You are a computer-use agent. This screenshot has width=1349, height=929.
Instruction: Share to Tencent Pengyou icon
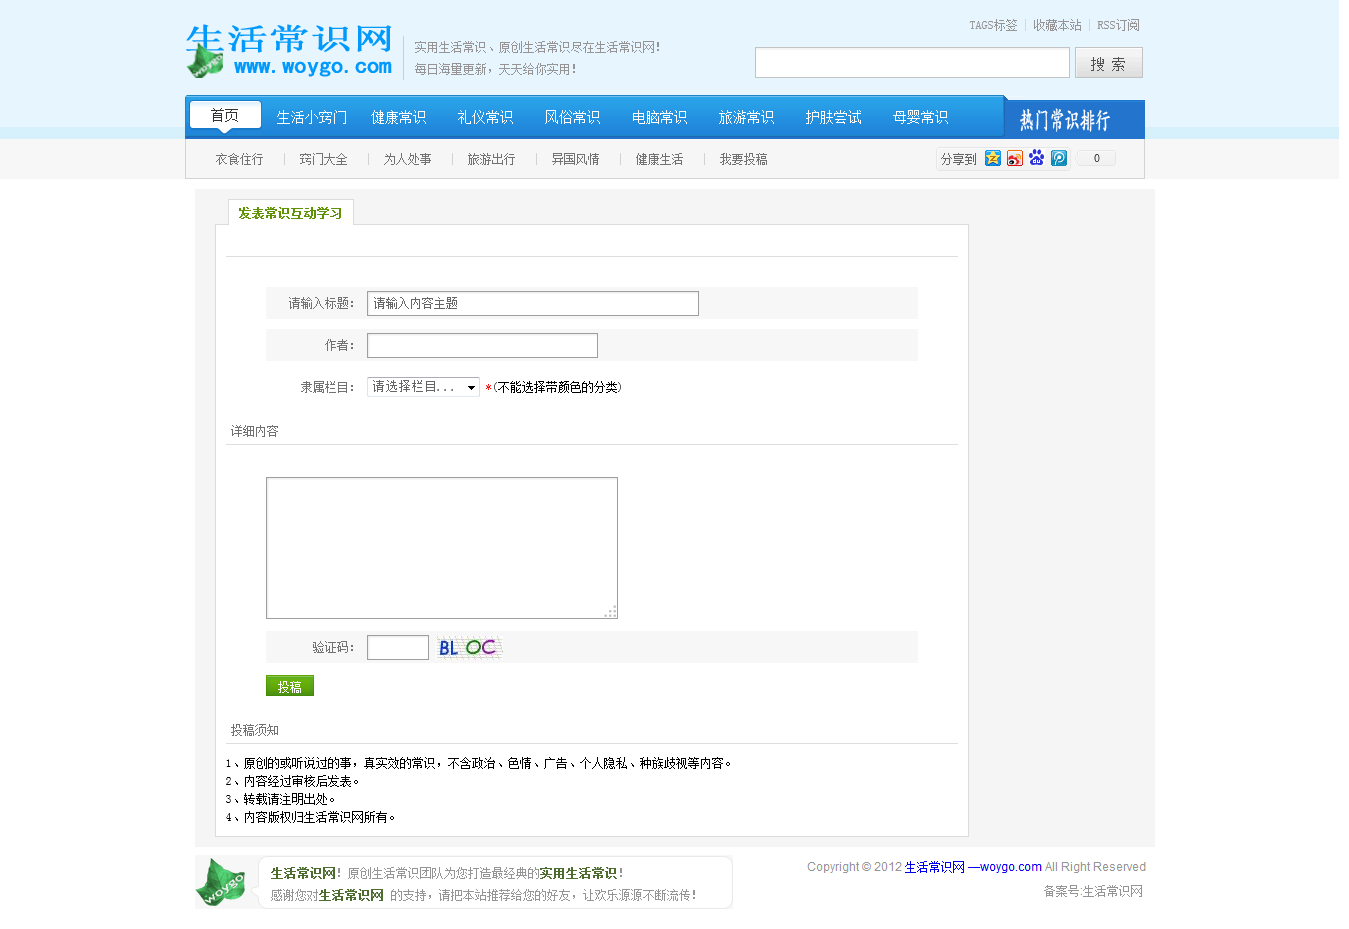tap(1059, 158)
